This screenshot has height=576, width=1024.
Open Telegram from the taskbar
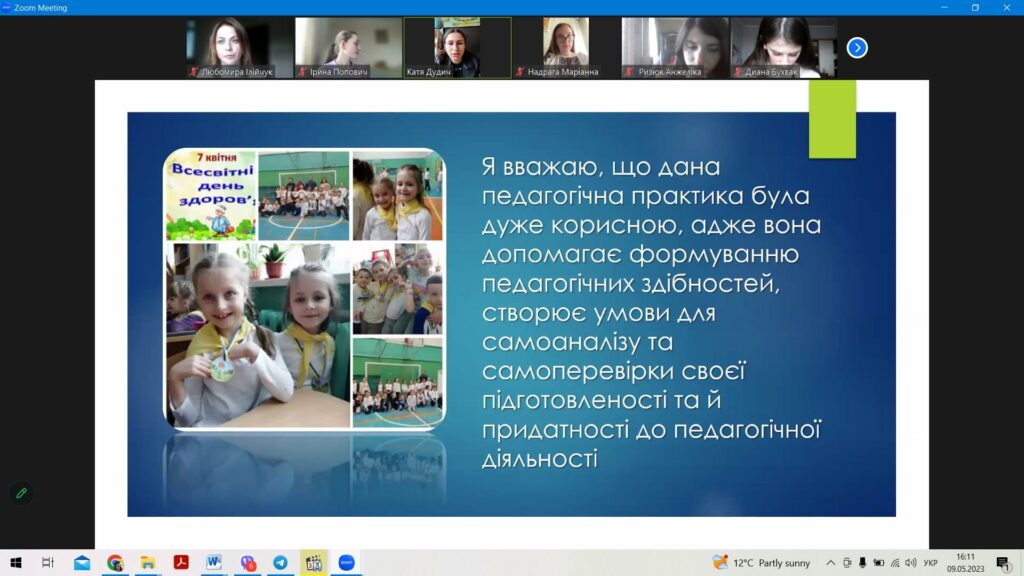pyautogui.click(x=280, y=562)
